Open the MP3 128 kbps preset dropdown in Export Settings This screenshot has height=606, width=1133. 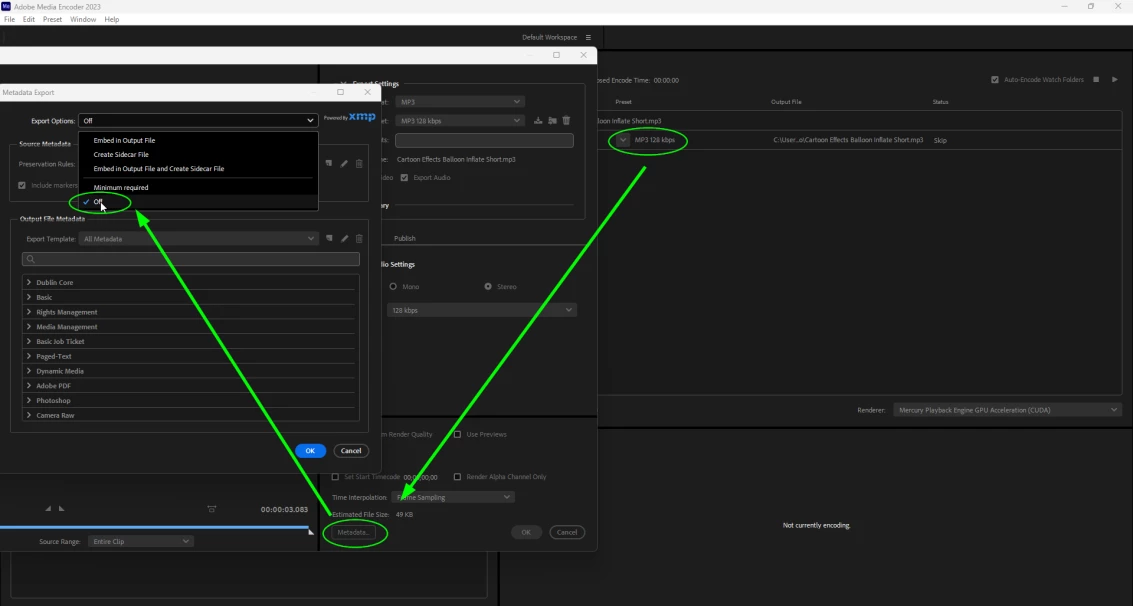coord(460,121)
